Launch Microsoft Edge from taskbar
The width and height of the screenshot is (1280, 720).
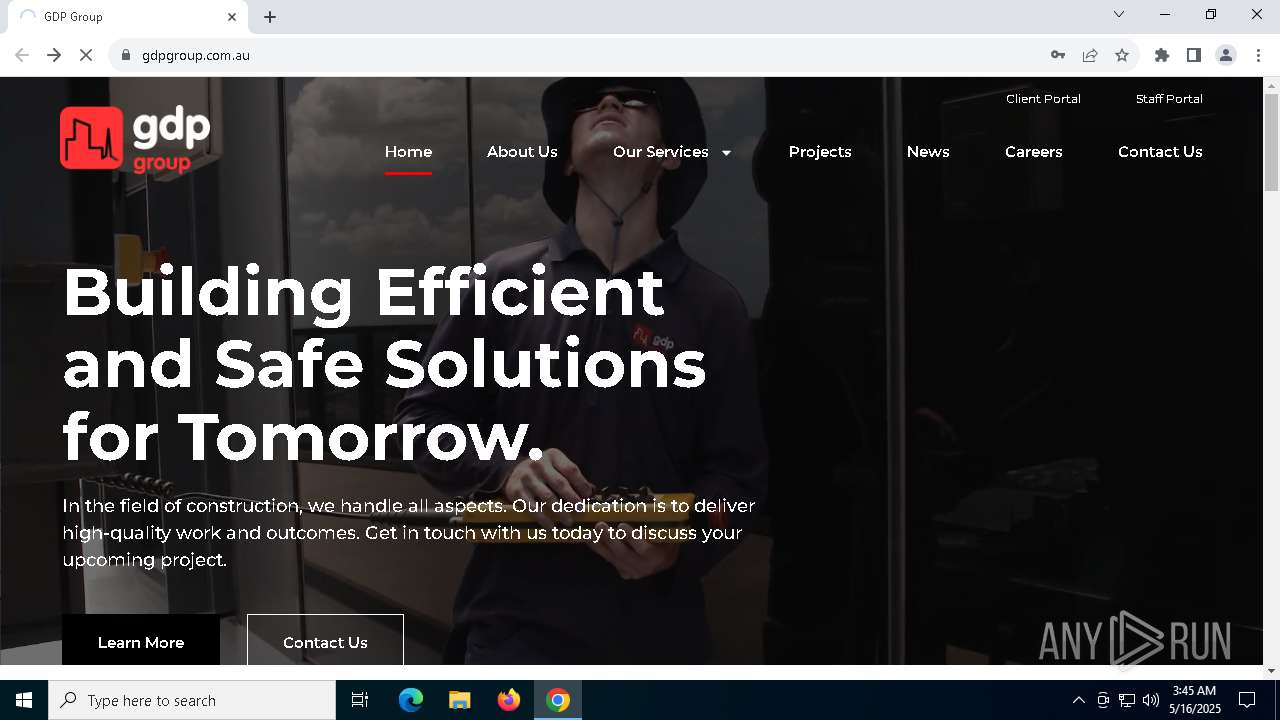click(x=411, y=700)
